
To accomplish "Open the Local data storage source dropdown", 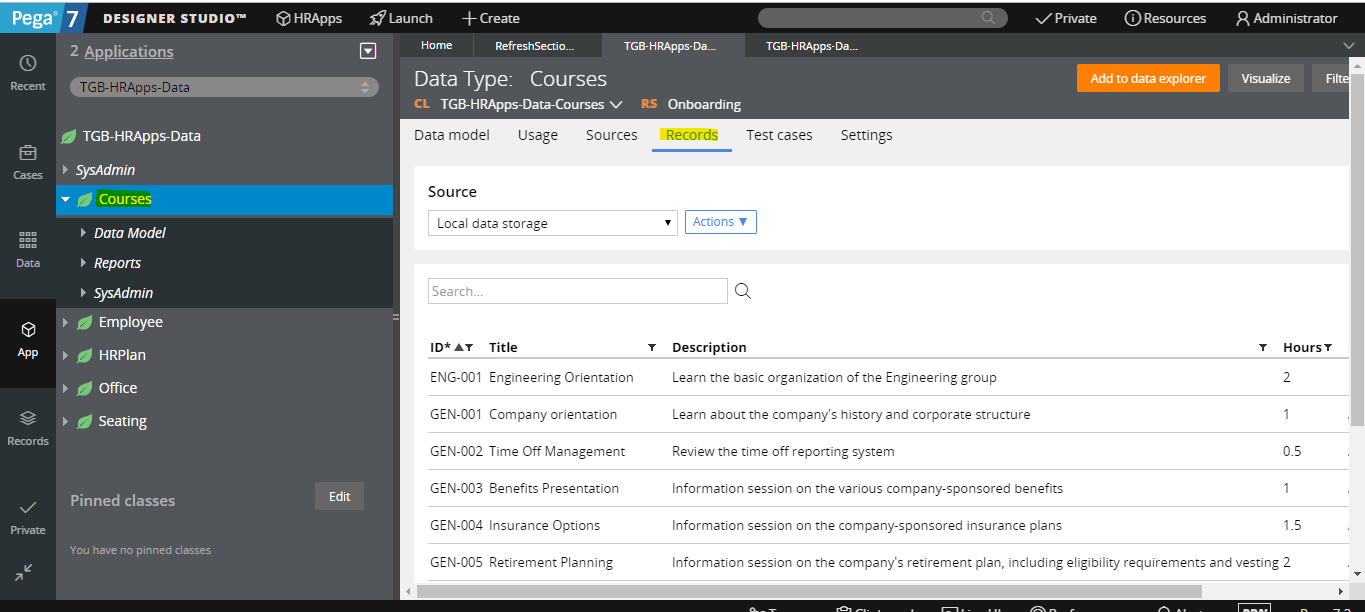I will (x=553, y=222).
